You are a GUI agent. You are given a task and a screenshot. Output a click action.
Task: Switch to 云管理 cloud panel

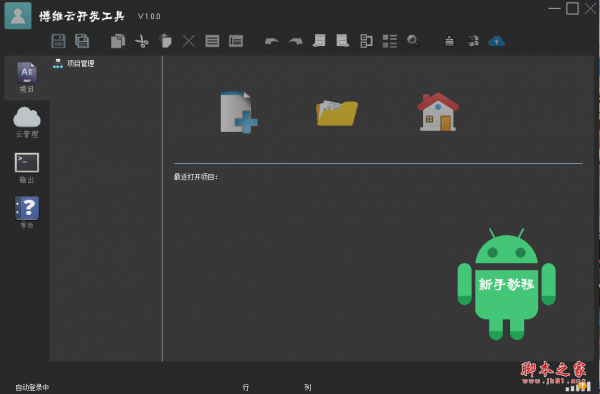[x=27, y=122]
